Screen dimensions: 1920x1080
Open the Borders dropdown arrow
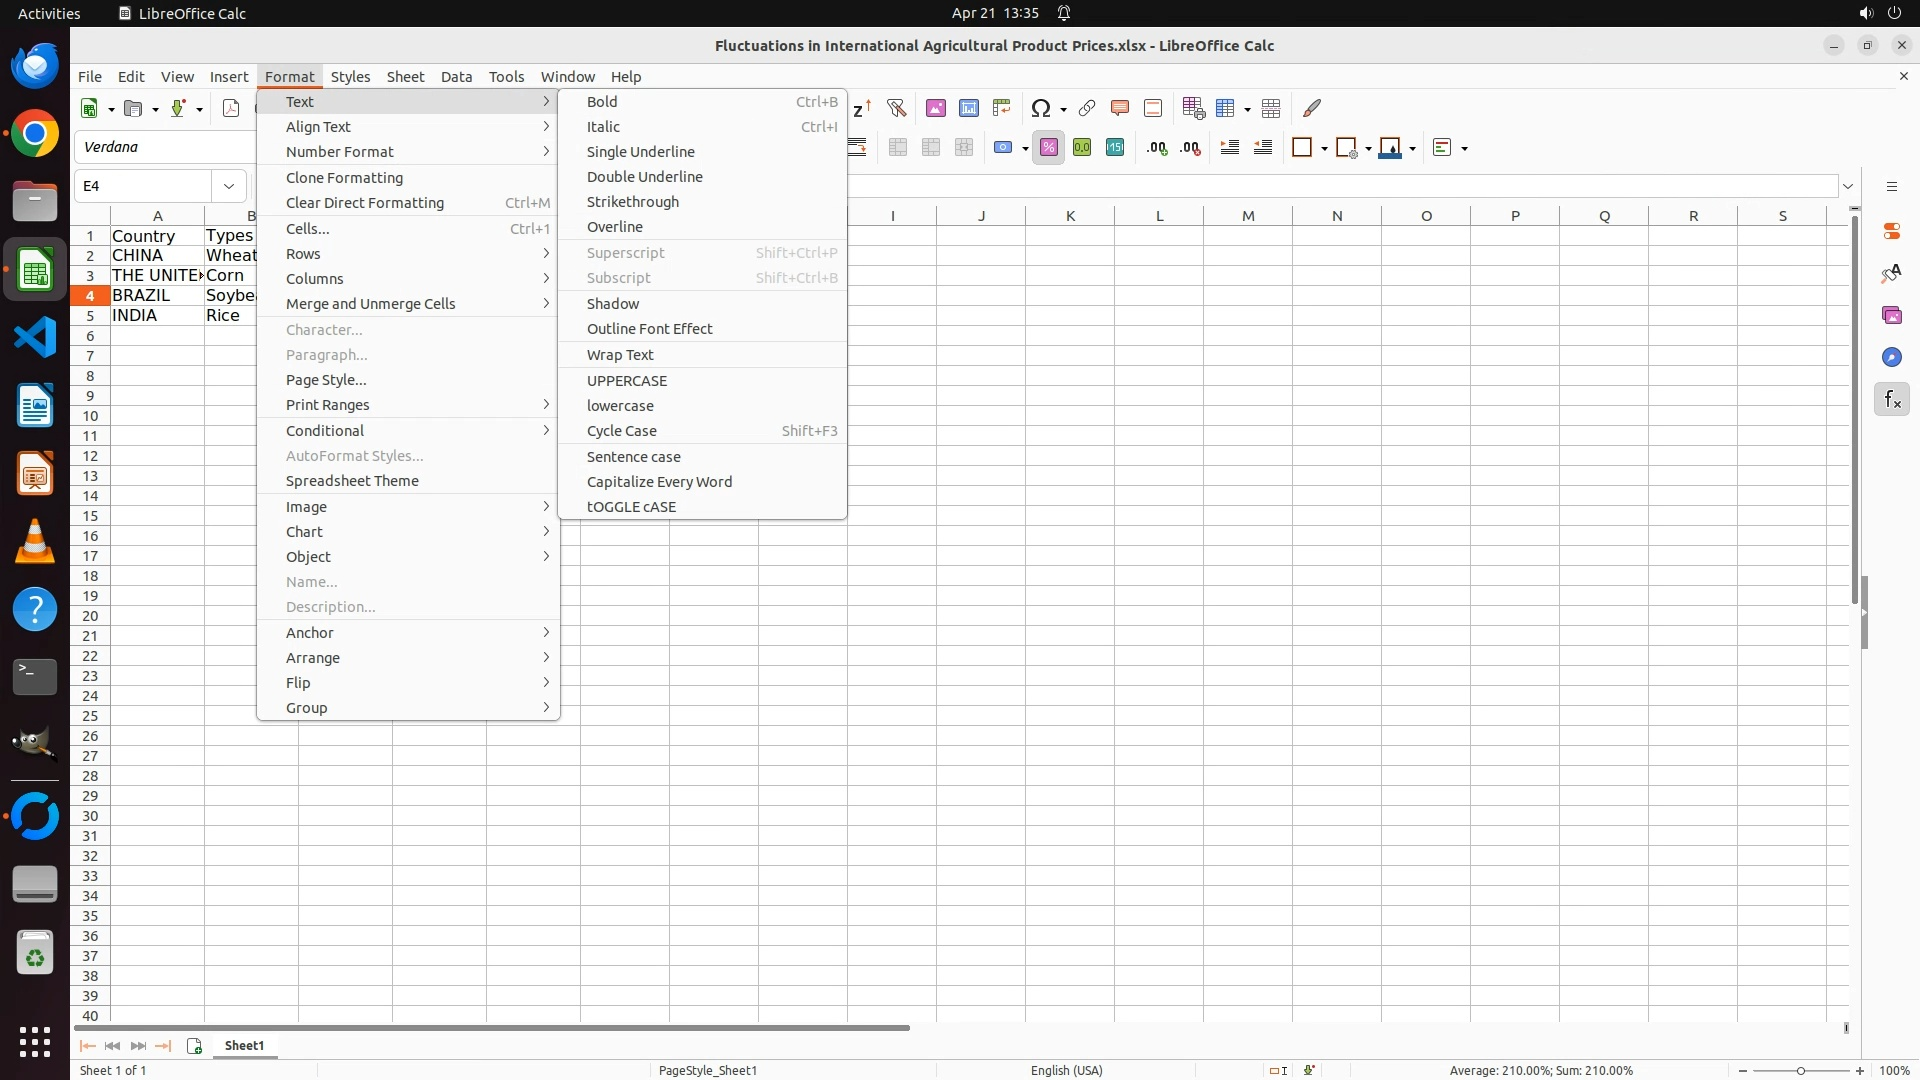(x=1324, y=148)
